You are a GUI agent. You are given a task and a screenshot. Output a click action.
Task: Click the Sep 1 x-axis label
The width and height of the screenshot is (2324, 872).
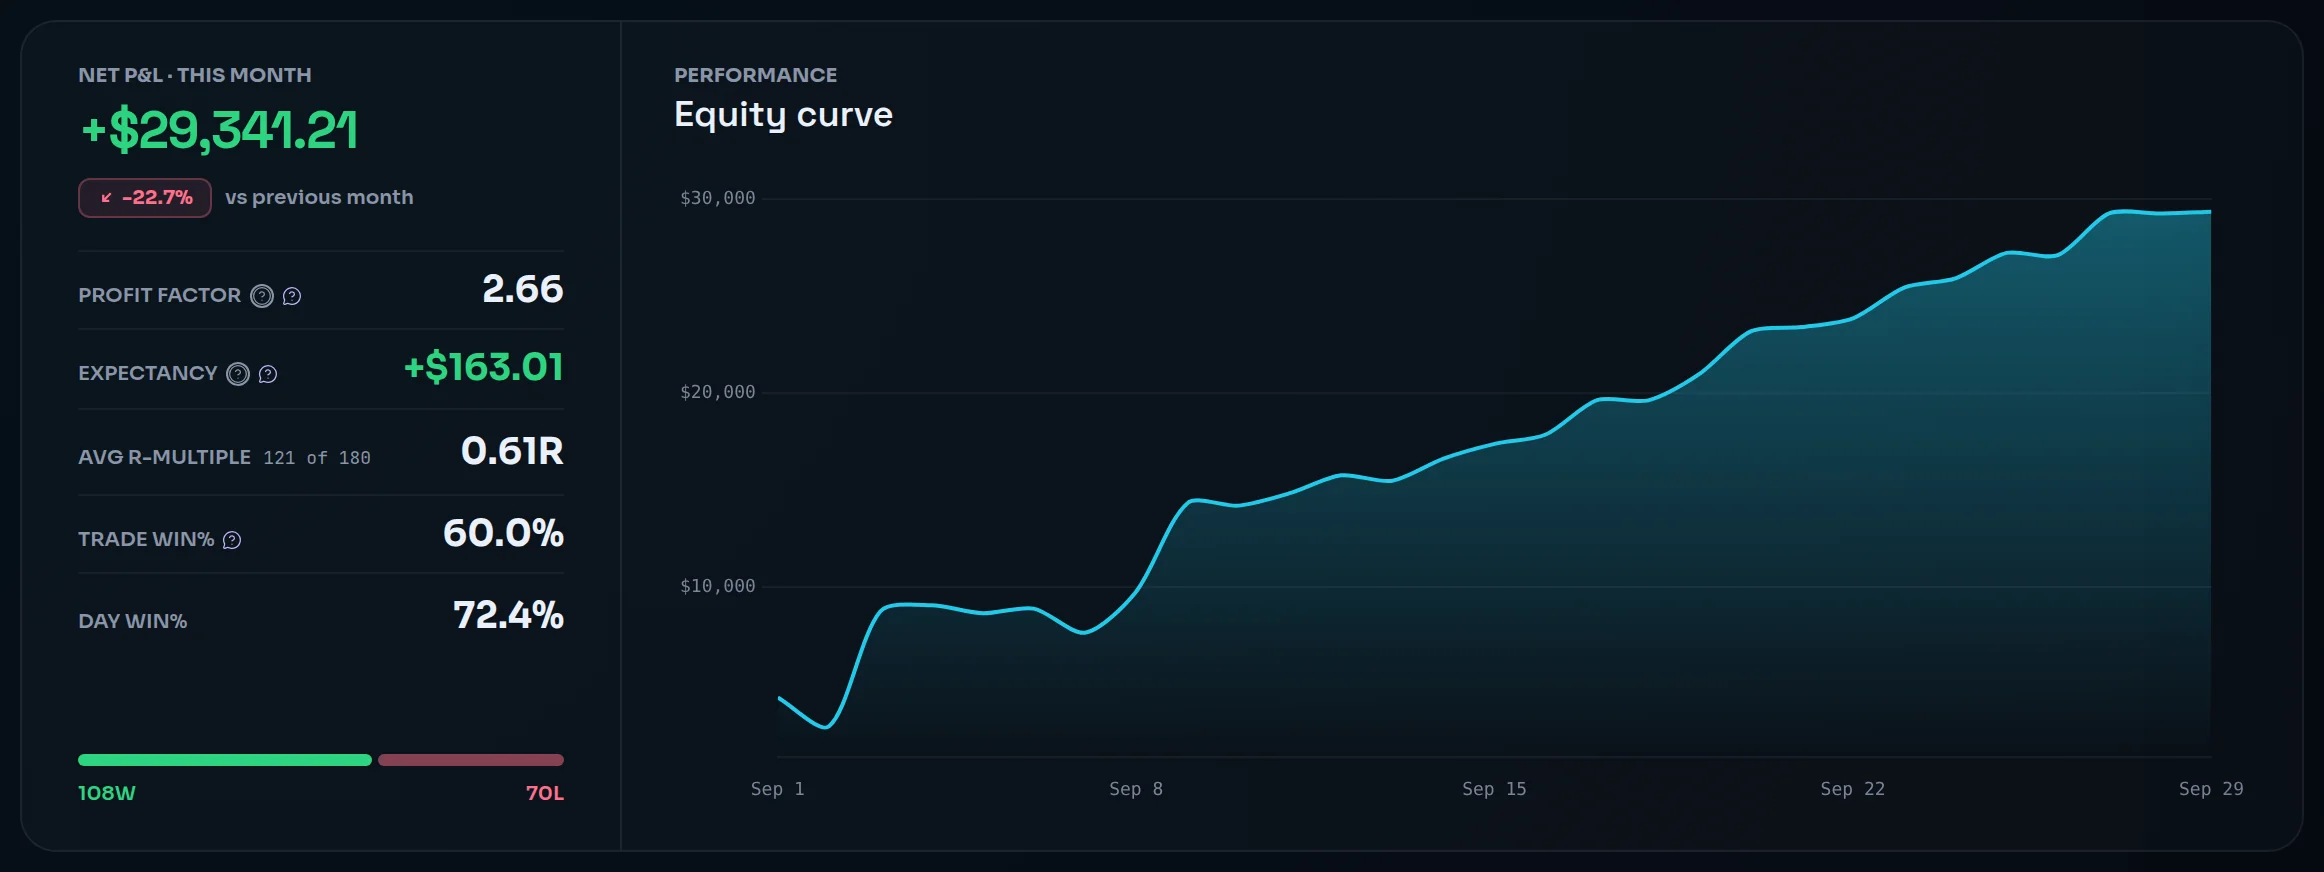click(x=778, y=789)
